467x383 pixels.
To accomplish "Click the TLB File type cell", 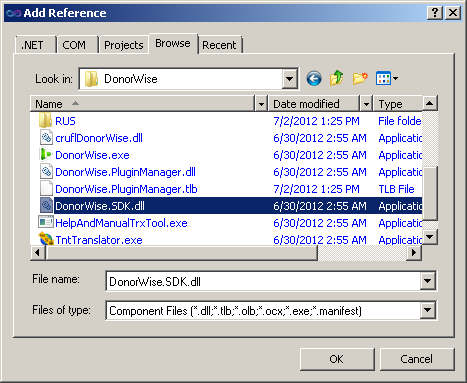I will point(396,189).
